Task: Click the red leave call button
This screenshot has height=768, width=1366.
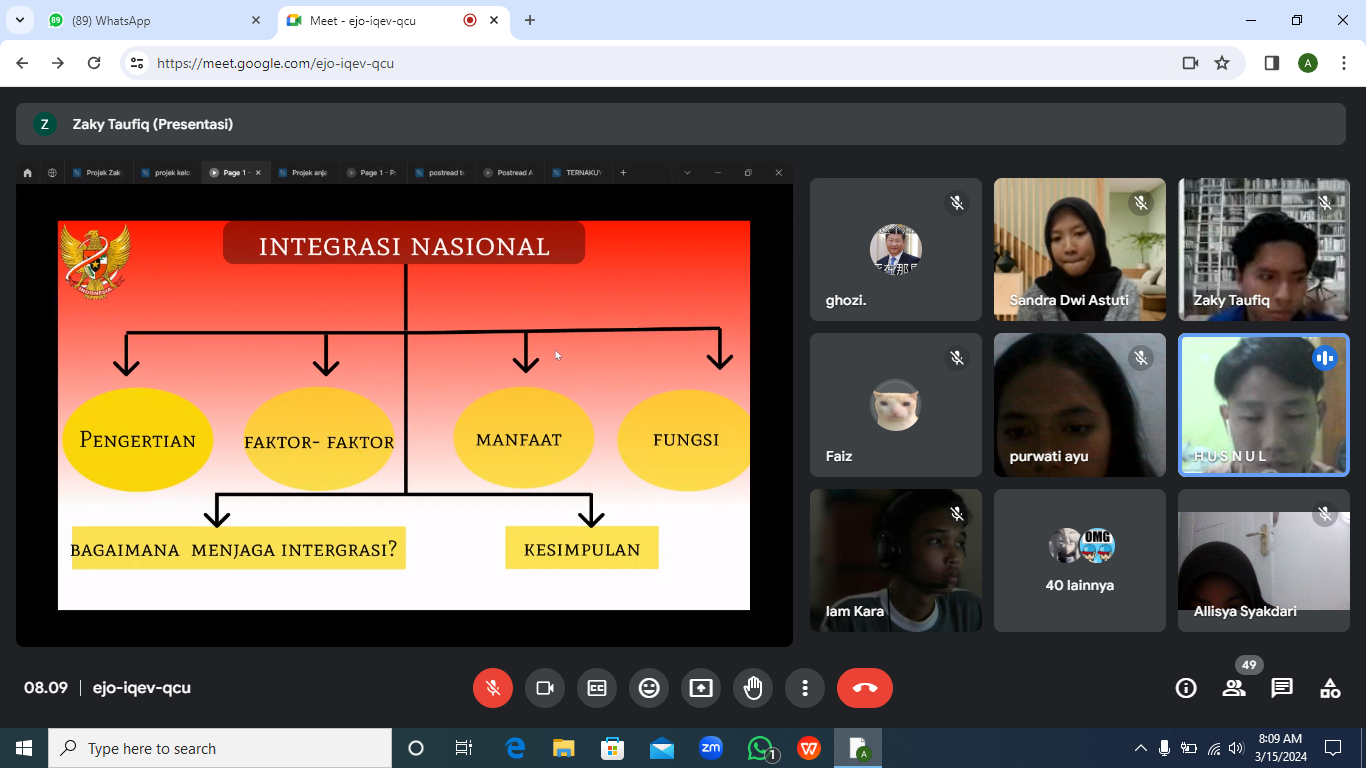Action: [x=865, y=688]
